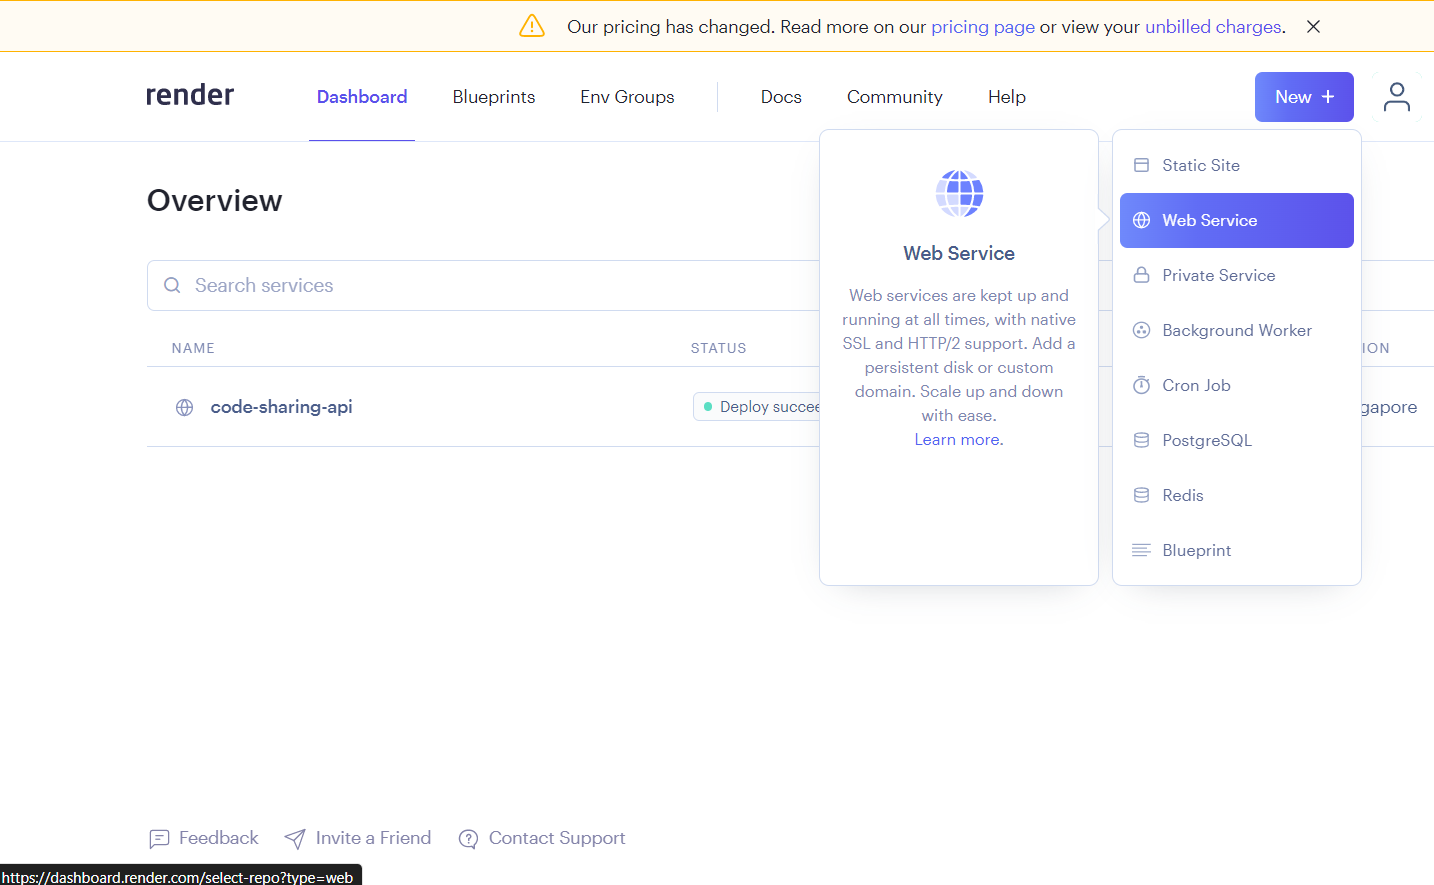Viewport: 1434px width, 885px height.
Task: View the unbilled charges link
Action: 1213,27
